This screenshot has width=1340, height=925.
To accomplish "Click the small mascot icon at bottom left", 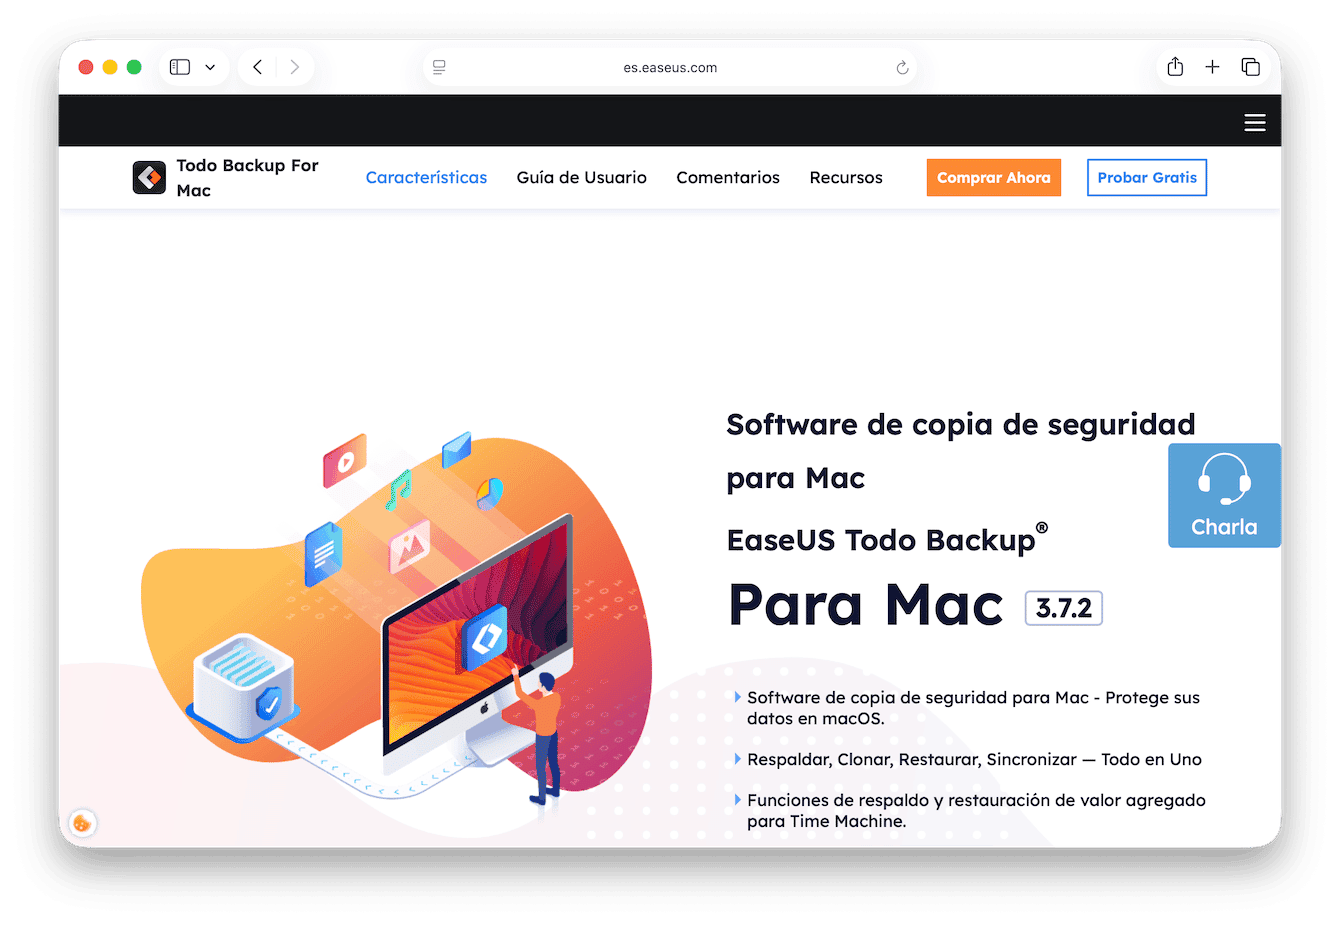I will (82, 823).
